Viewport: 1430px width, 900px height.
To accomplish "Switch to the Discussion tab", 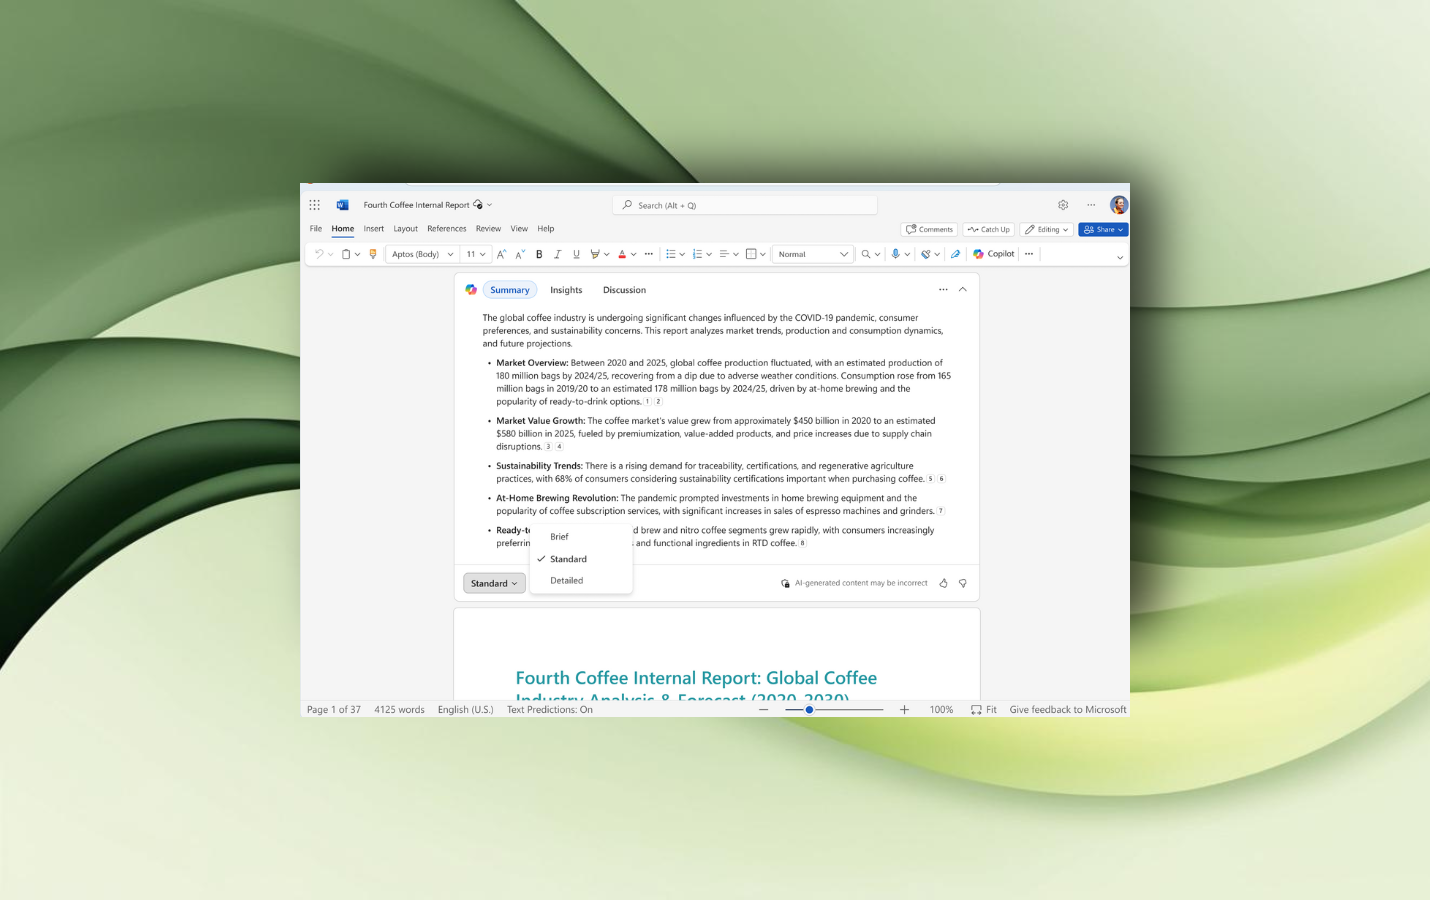I will [624, 290].
